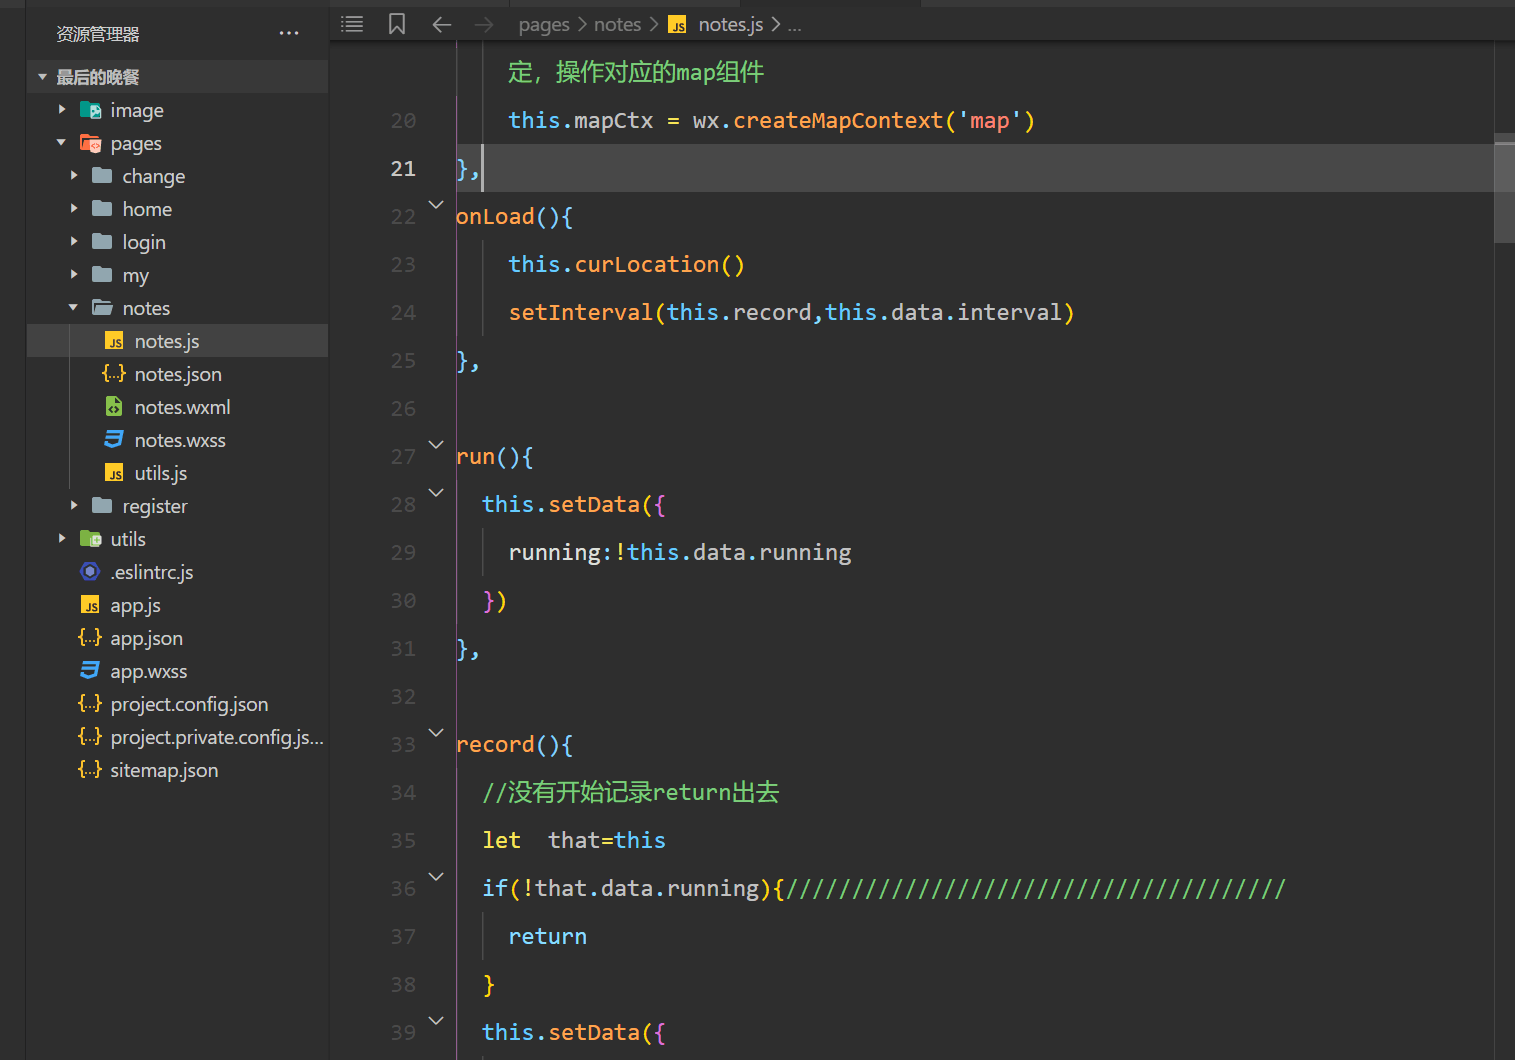Click line number 21 in gutter
Image resolution: width=1515 pixels, height=1060 pixels.
pos(403,169)
